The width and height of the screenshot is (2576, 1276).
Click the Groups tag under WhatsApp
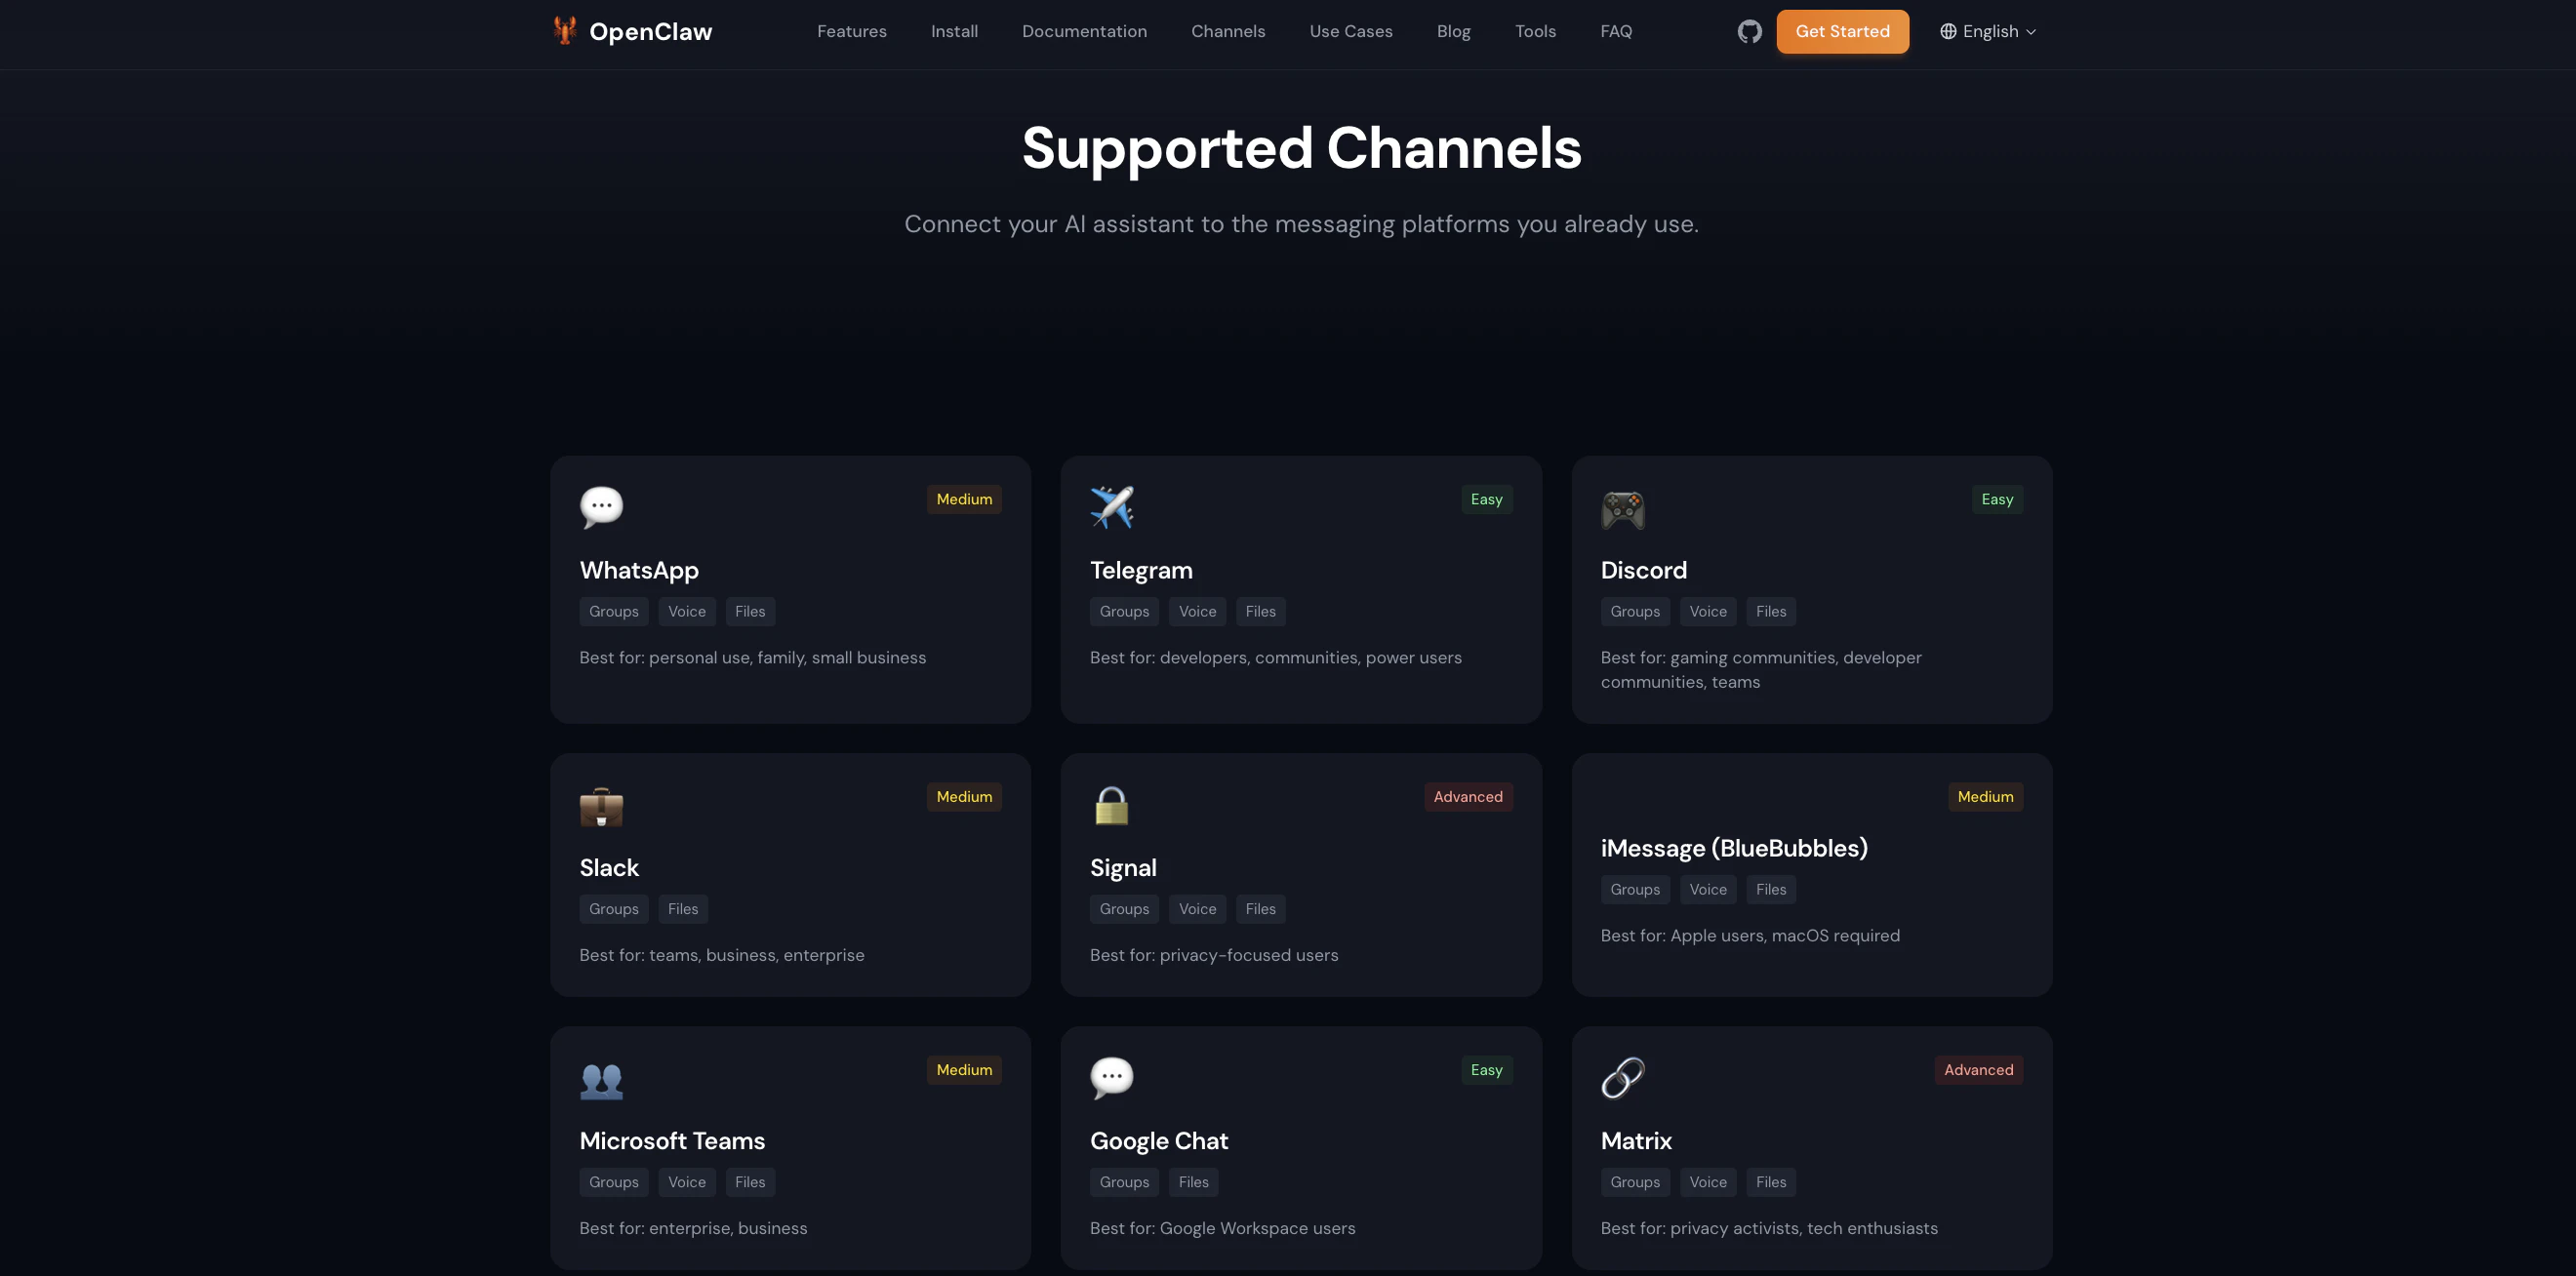click(613, 612)
